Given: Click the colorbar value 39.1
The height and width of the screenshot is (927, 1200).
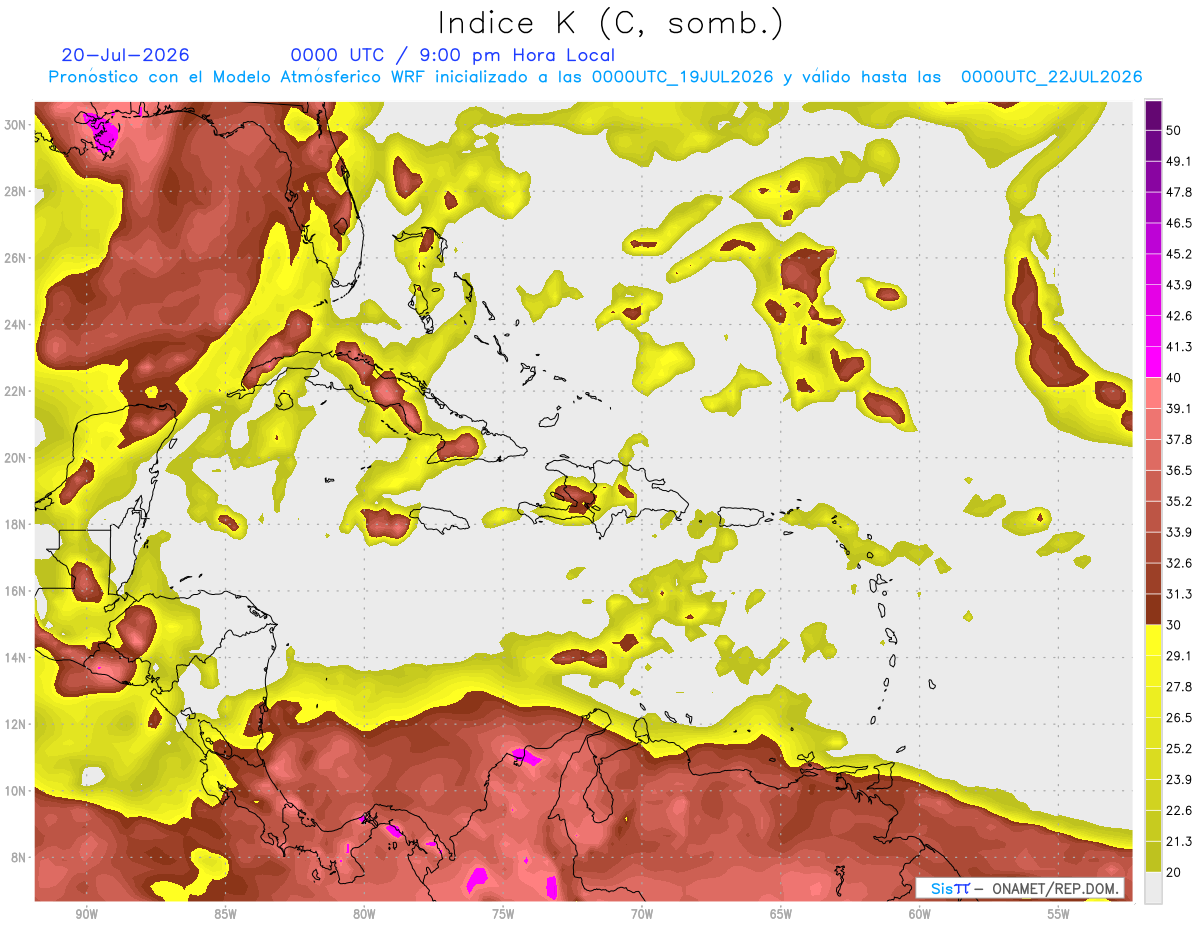Looking at the screenshot, I should pyautogui.click(x=1180, y=408).
